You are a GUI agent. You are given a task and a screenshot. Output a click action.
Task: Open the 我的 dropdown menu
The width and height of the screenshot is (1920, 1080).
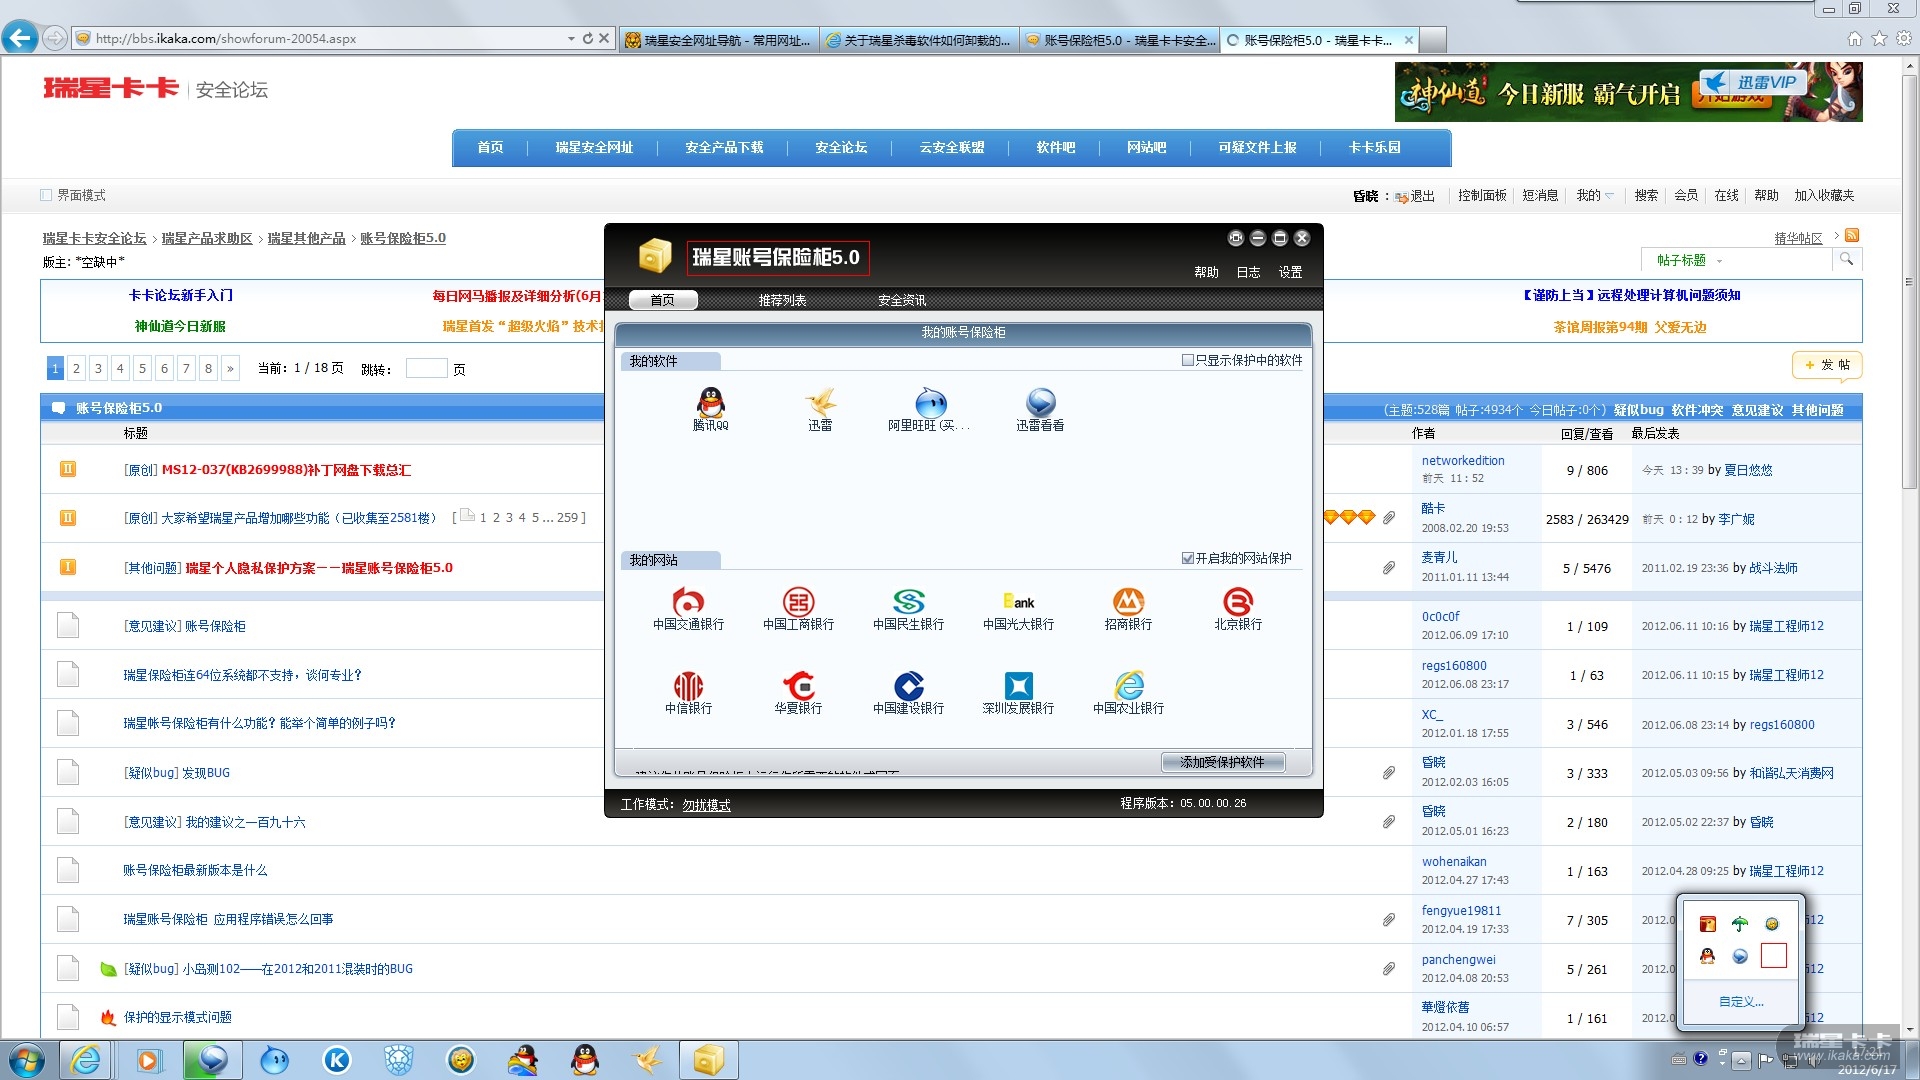[1595, 195]
